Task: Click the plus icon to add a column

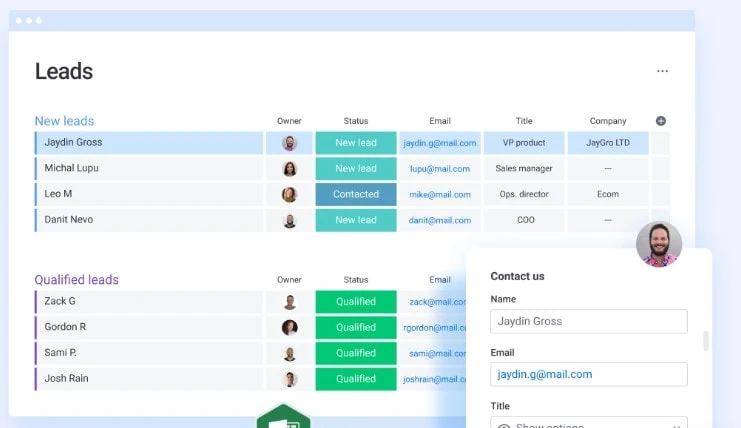Action: tap(661, 121)
